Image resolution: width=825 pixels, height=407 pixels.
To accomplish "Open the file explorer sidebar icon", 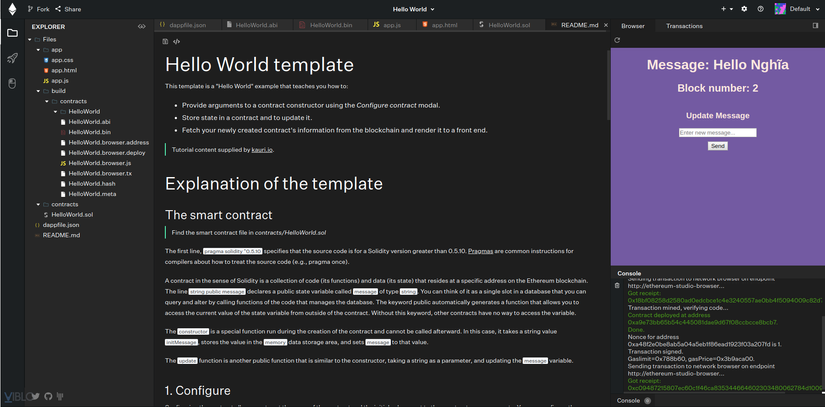I will point(12,33).
